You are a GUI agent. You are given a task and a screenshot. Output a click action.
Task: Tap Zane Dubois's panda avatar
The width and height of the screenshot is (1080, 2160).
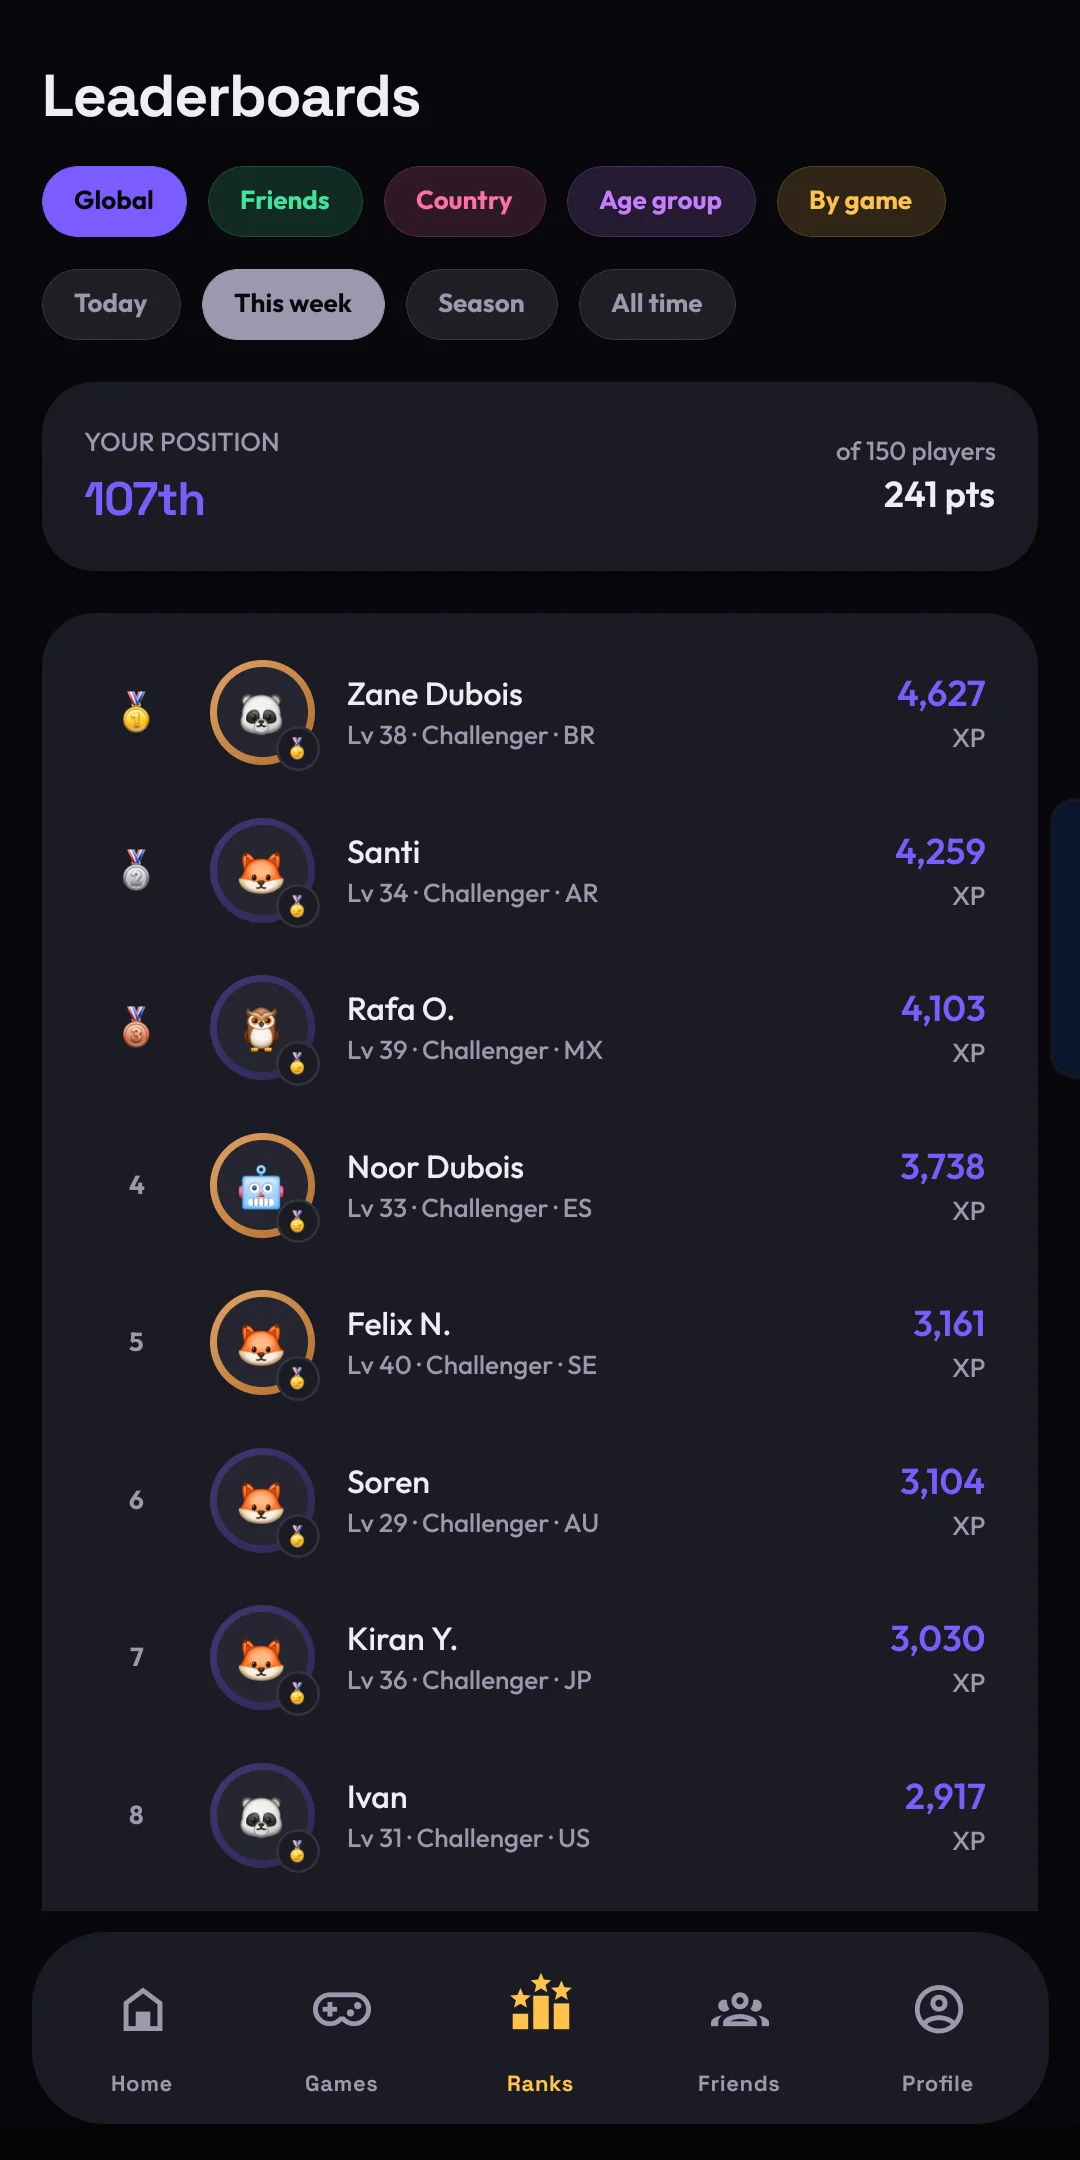(262, 713)
